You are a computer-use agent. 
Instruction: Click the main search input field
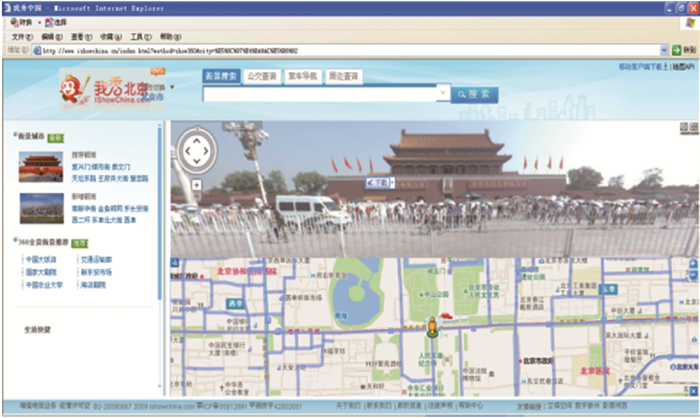pos(320,93)
